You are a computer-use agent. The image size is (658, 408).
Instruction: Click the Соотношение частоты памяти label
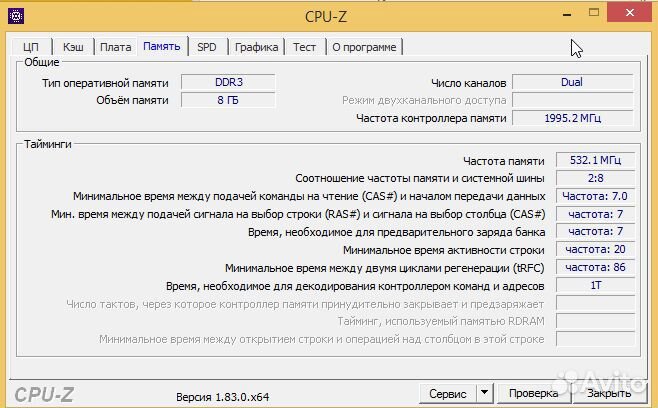pos(420,178)
